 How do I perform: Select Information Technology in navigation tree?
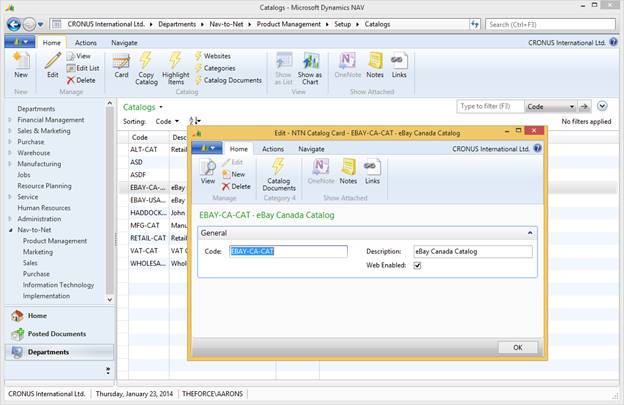58,285
